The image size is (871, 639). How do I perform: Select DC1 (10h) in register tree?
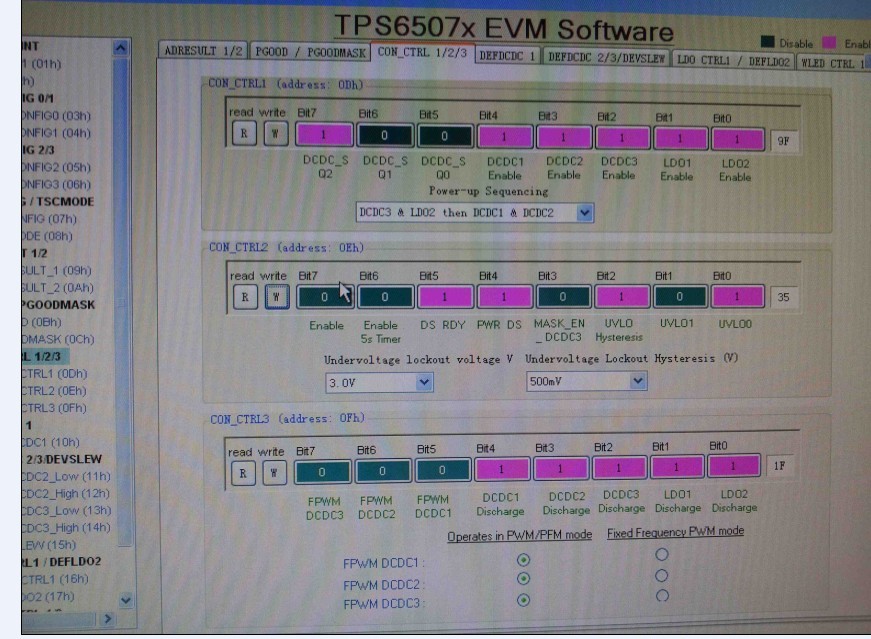pyautogui.click(x=51, y=442)
